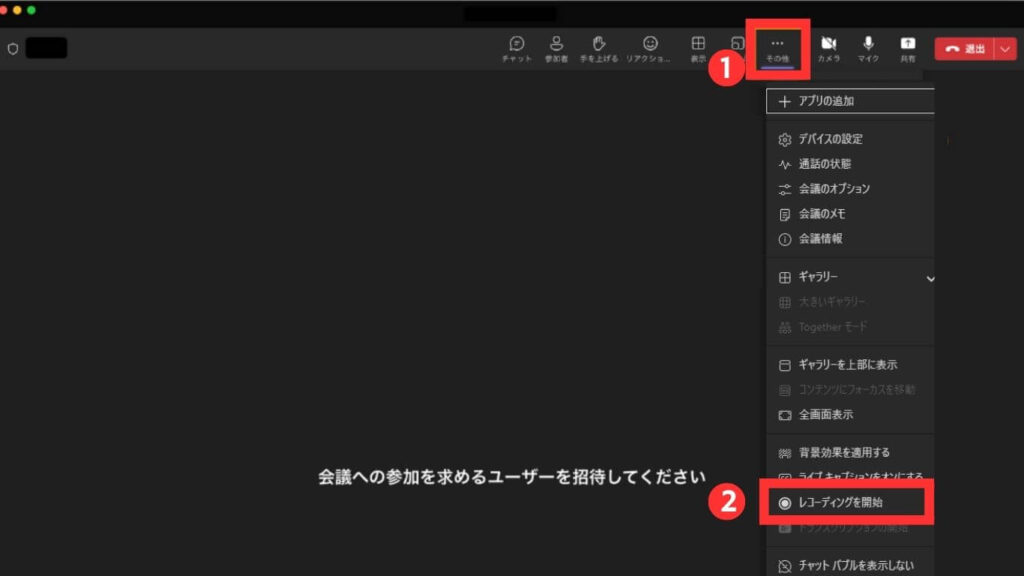Start recording via レコーディングを開始
Viewport: 1024px width, 576px height.
click(850, 504)
